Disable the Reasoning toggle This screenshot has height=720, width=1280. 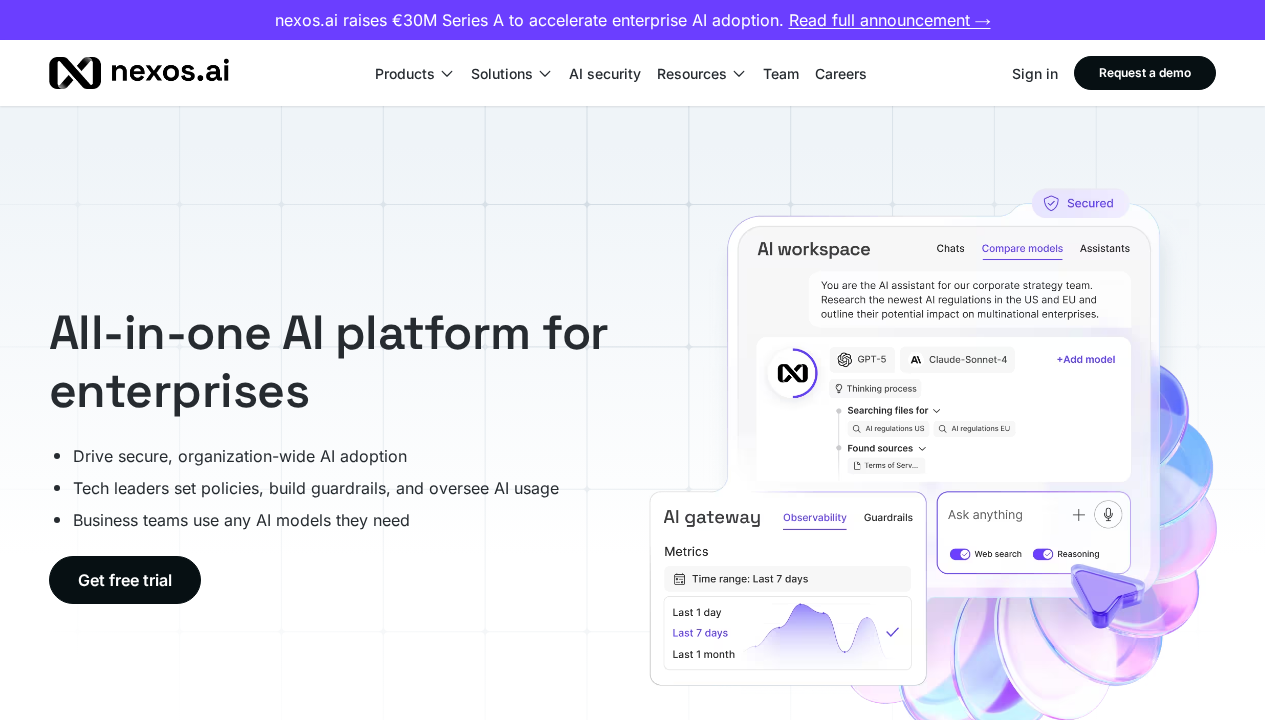pos(1043,554)
